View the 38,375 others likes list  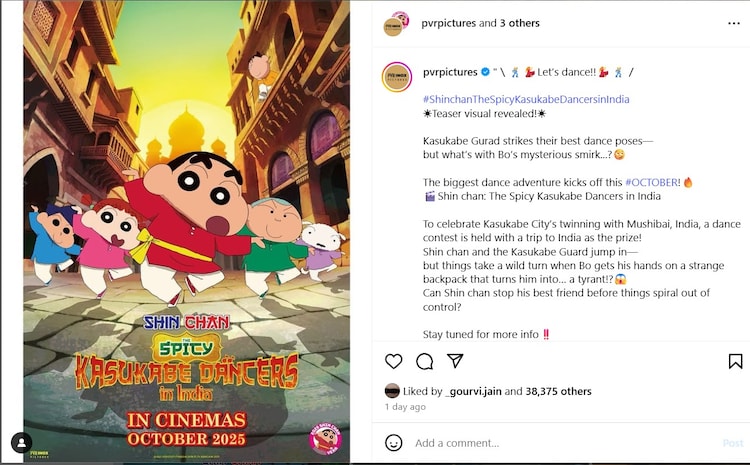[558, 391]
